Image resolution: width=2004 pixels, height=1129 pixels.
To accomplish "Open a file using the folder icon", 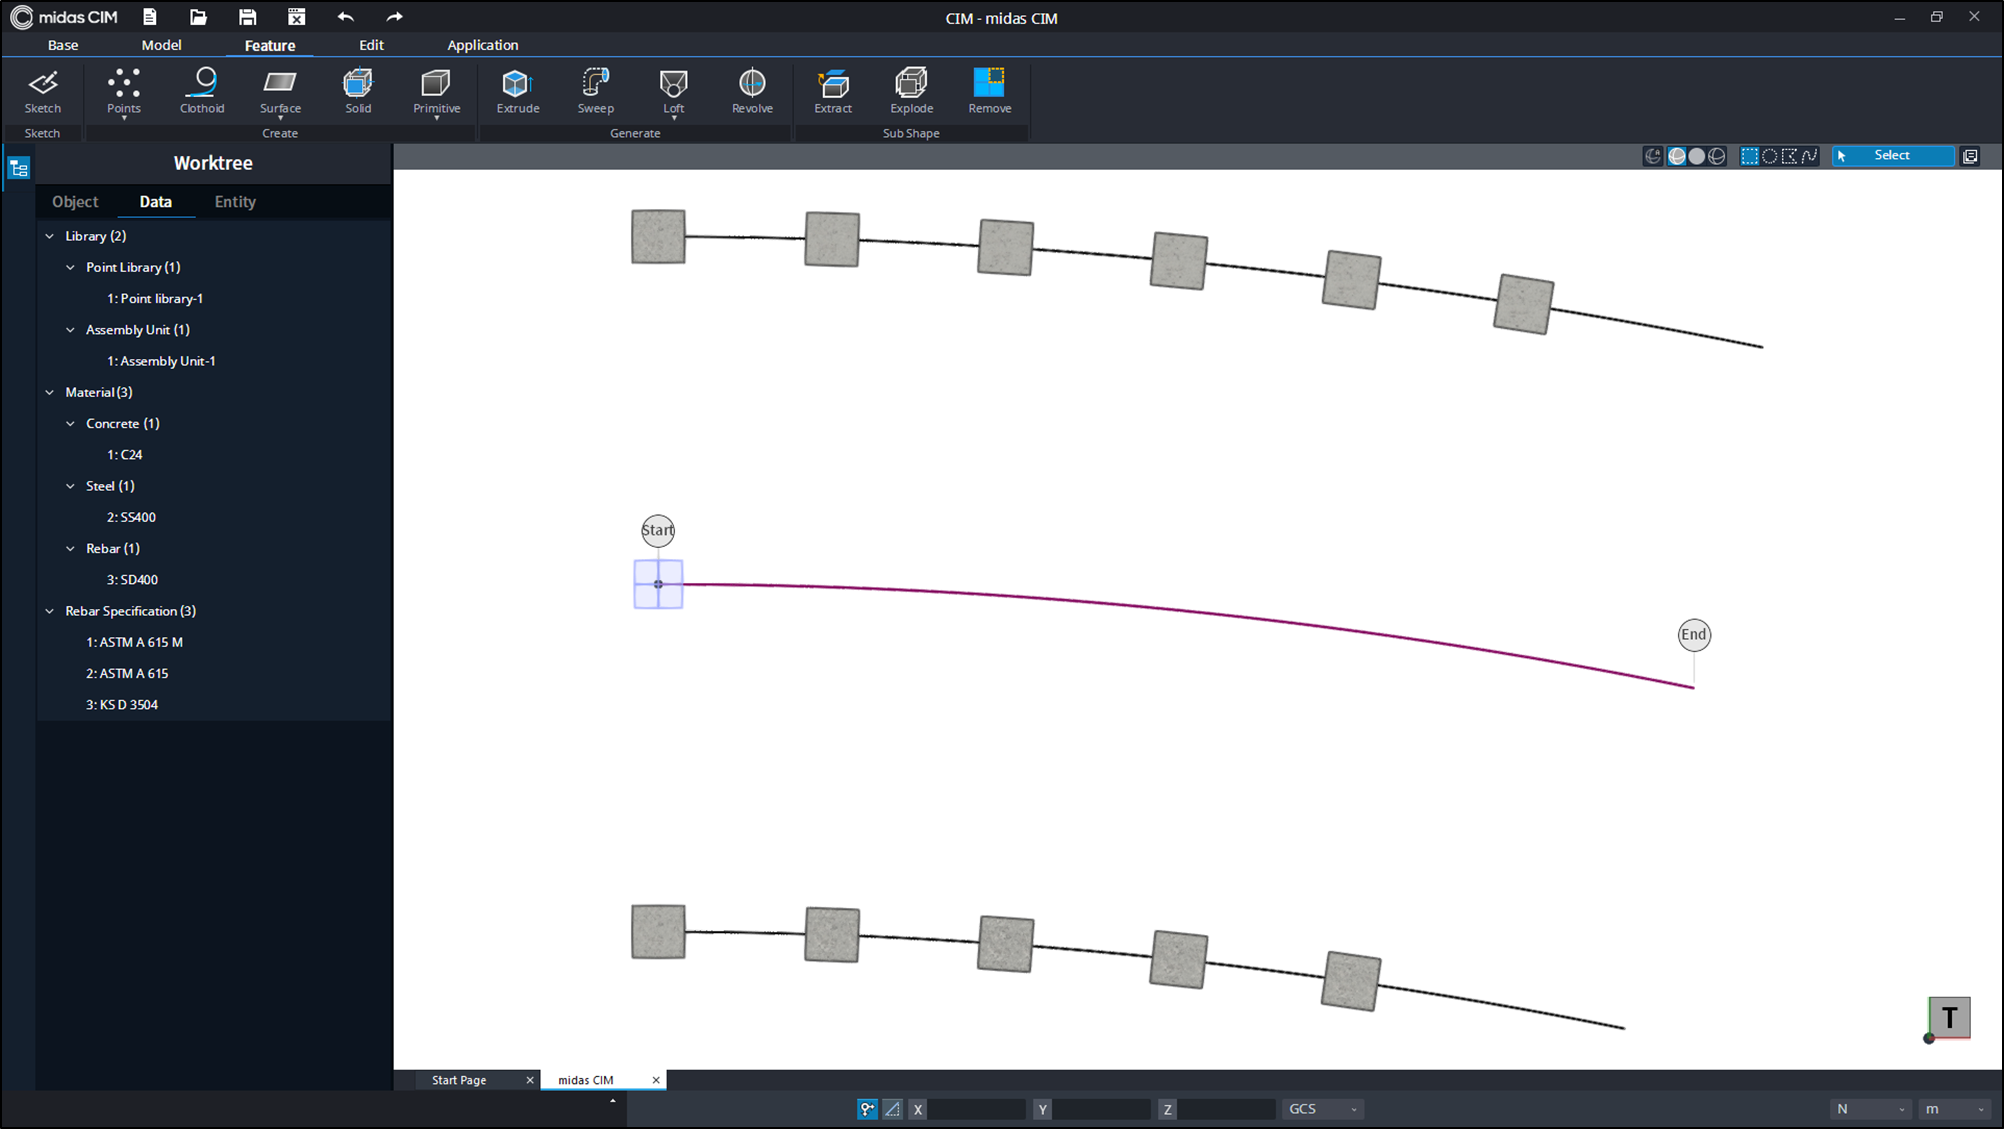I will (198, 17).
